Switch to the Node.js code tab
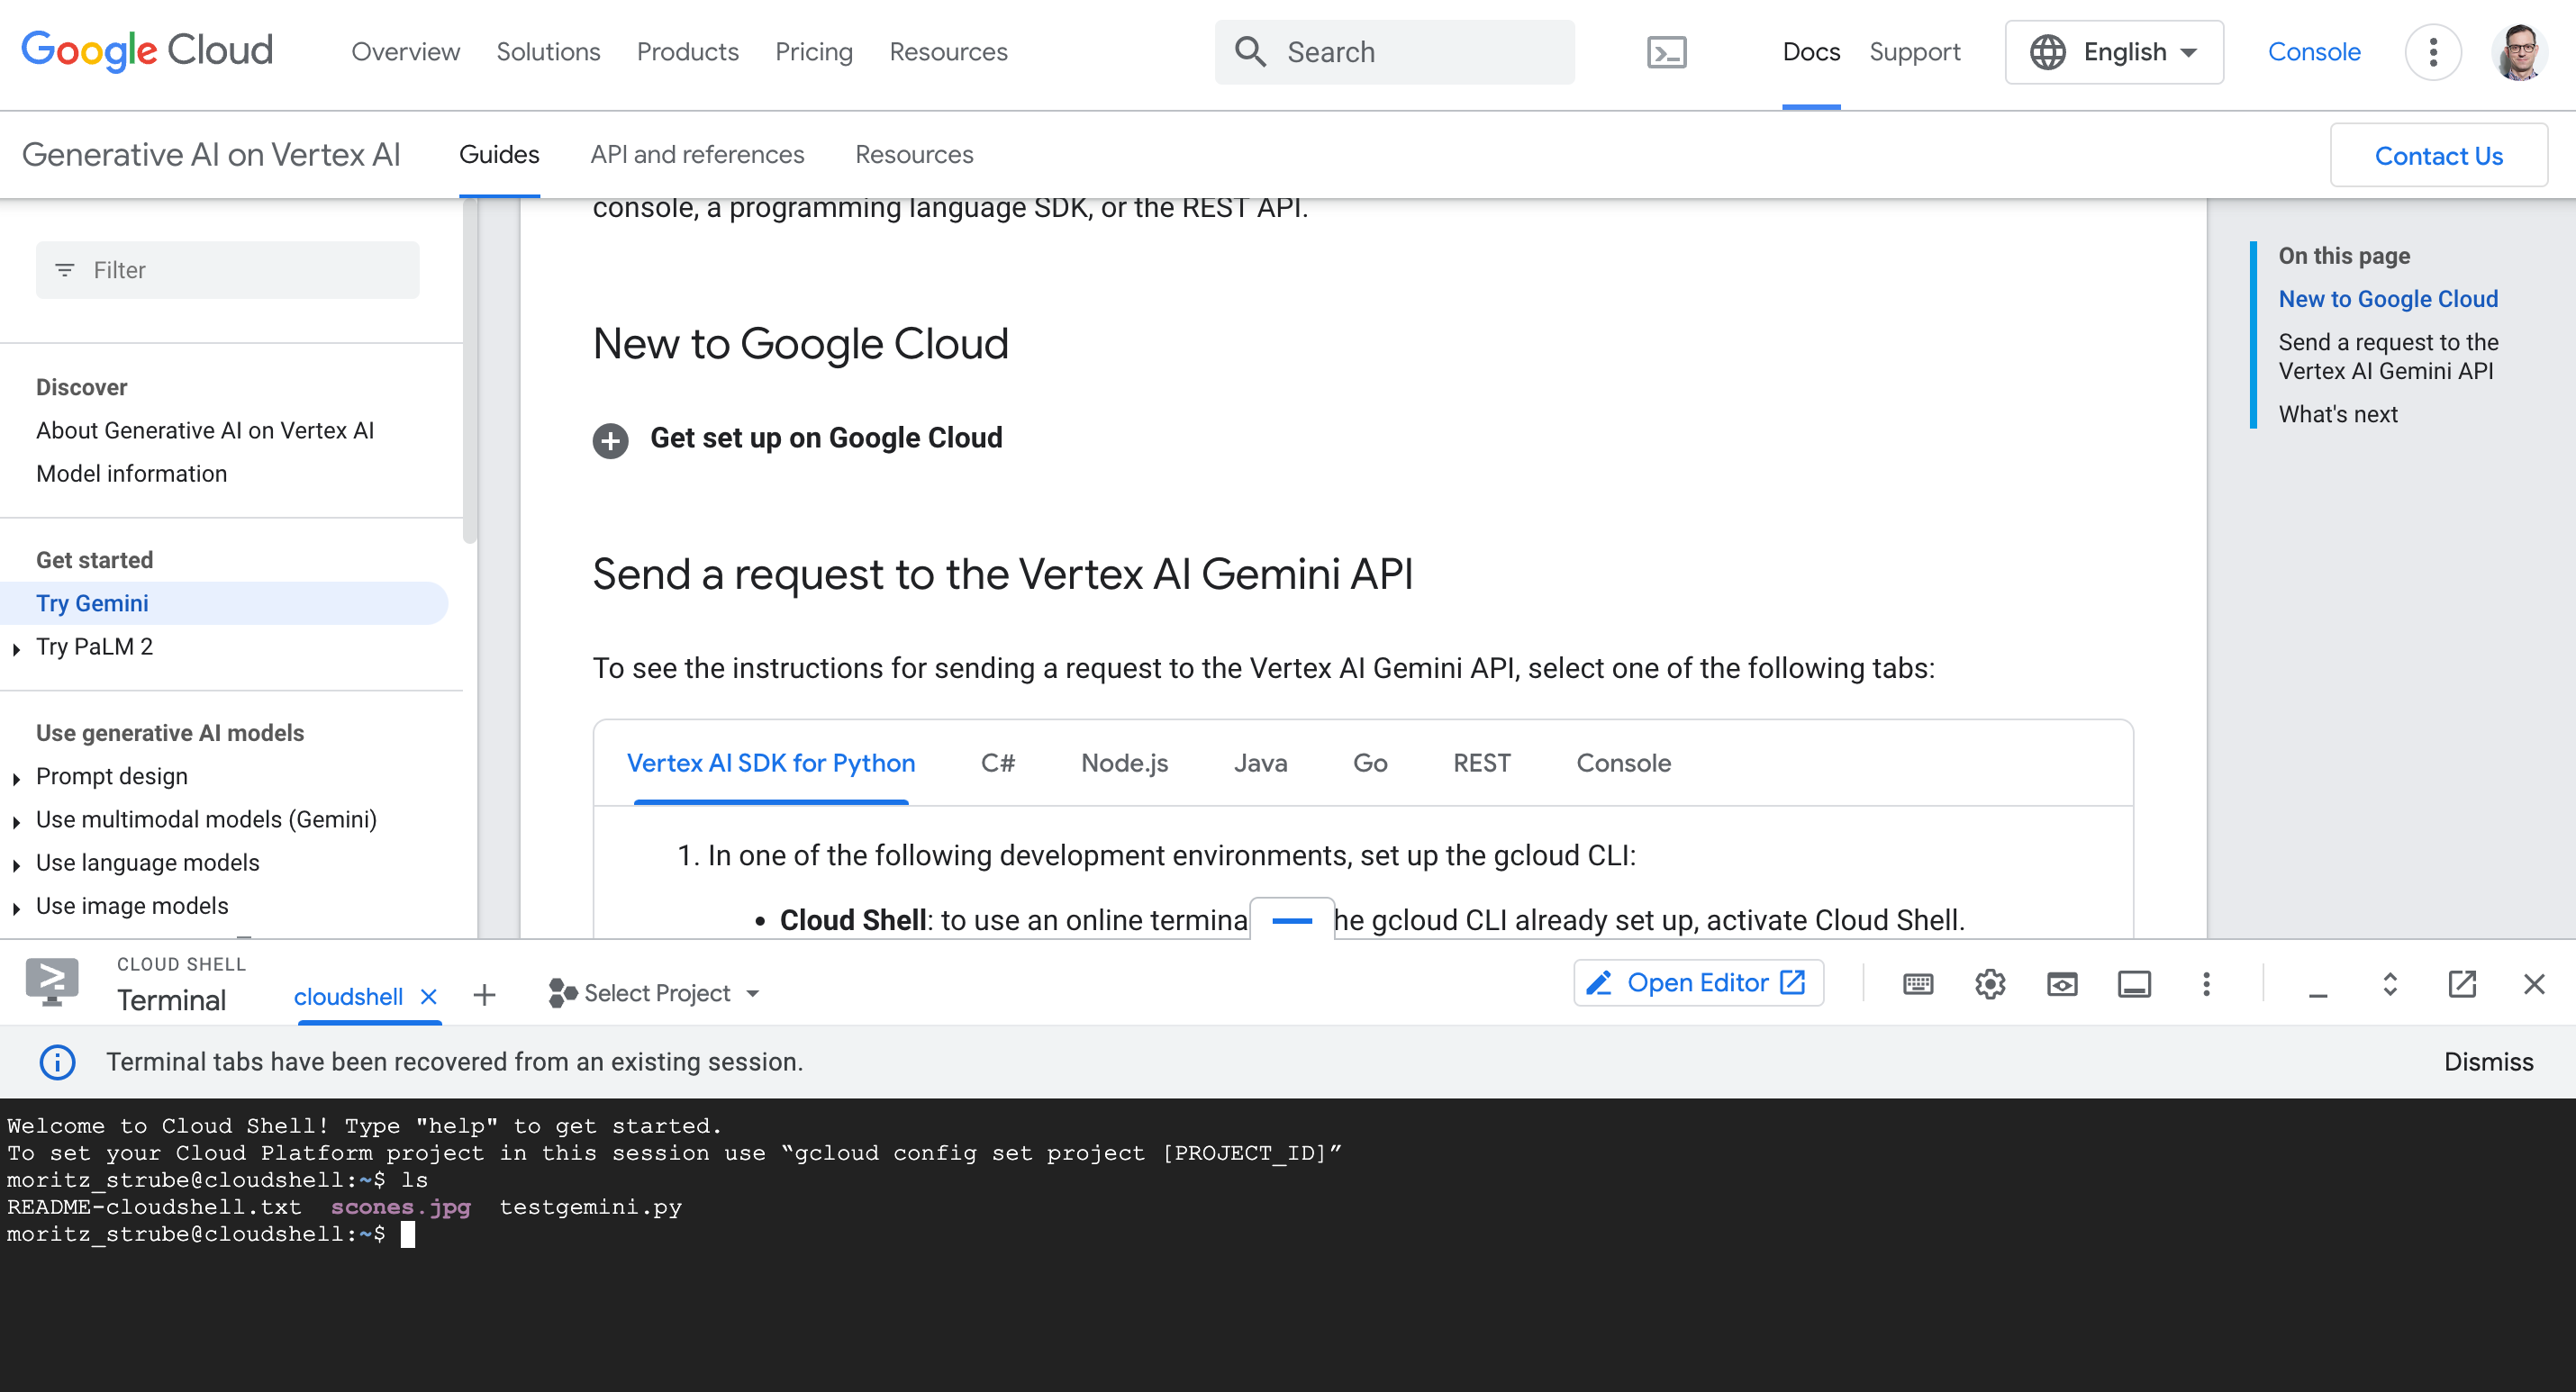Viewport: 2576px width, 1392px height. (1124, 763)
